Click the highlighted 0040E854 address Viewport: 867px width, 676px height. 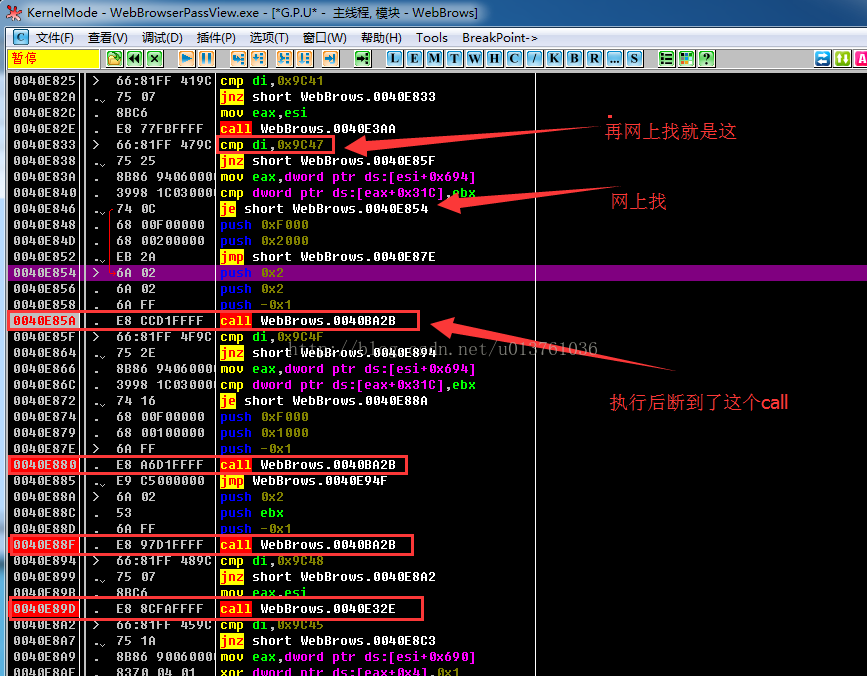[44, 273]
